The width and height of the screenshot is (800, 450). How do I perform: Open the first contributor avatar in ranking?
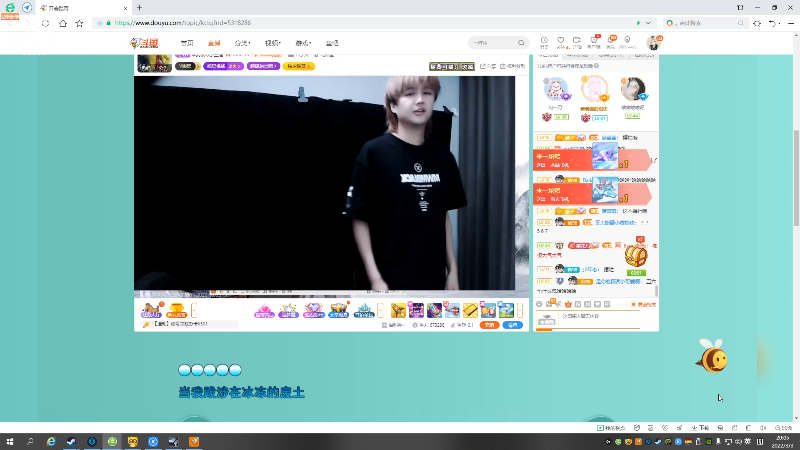click(x=556, y=89)
